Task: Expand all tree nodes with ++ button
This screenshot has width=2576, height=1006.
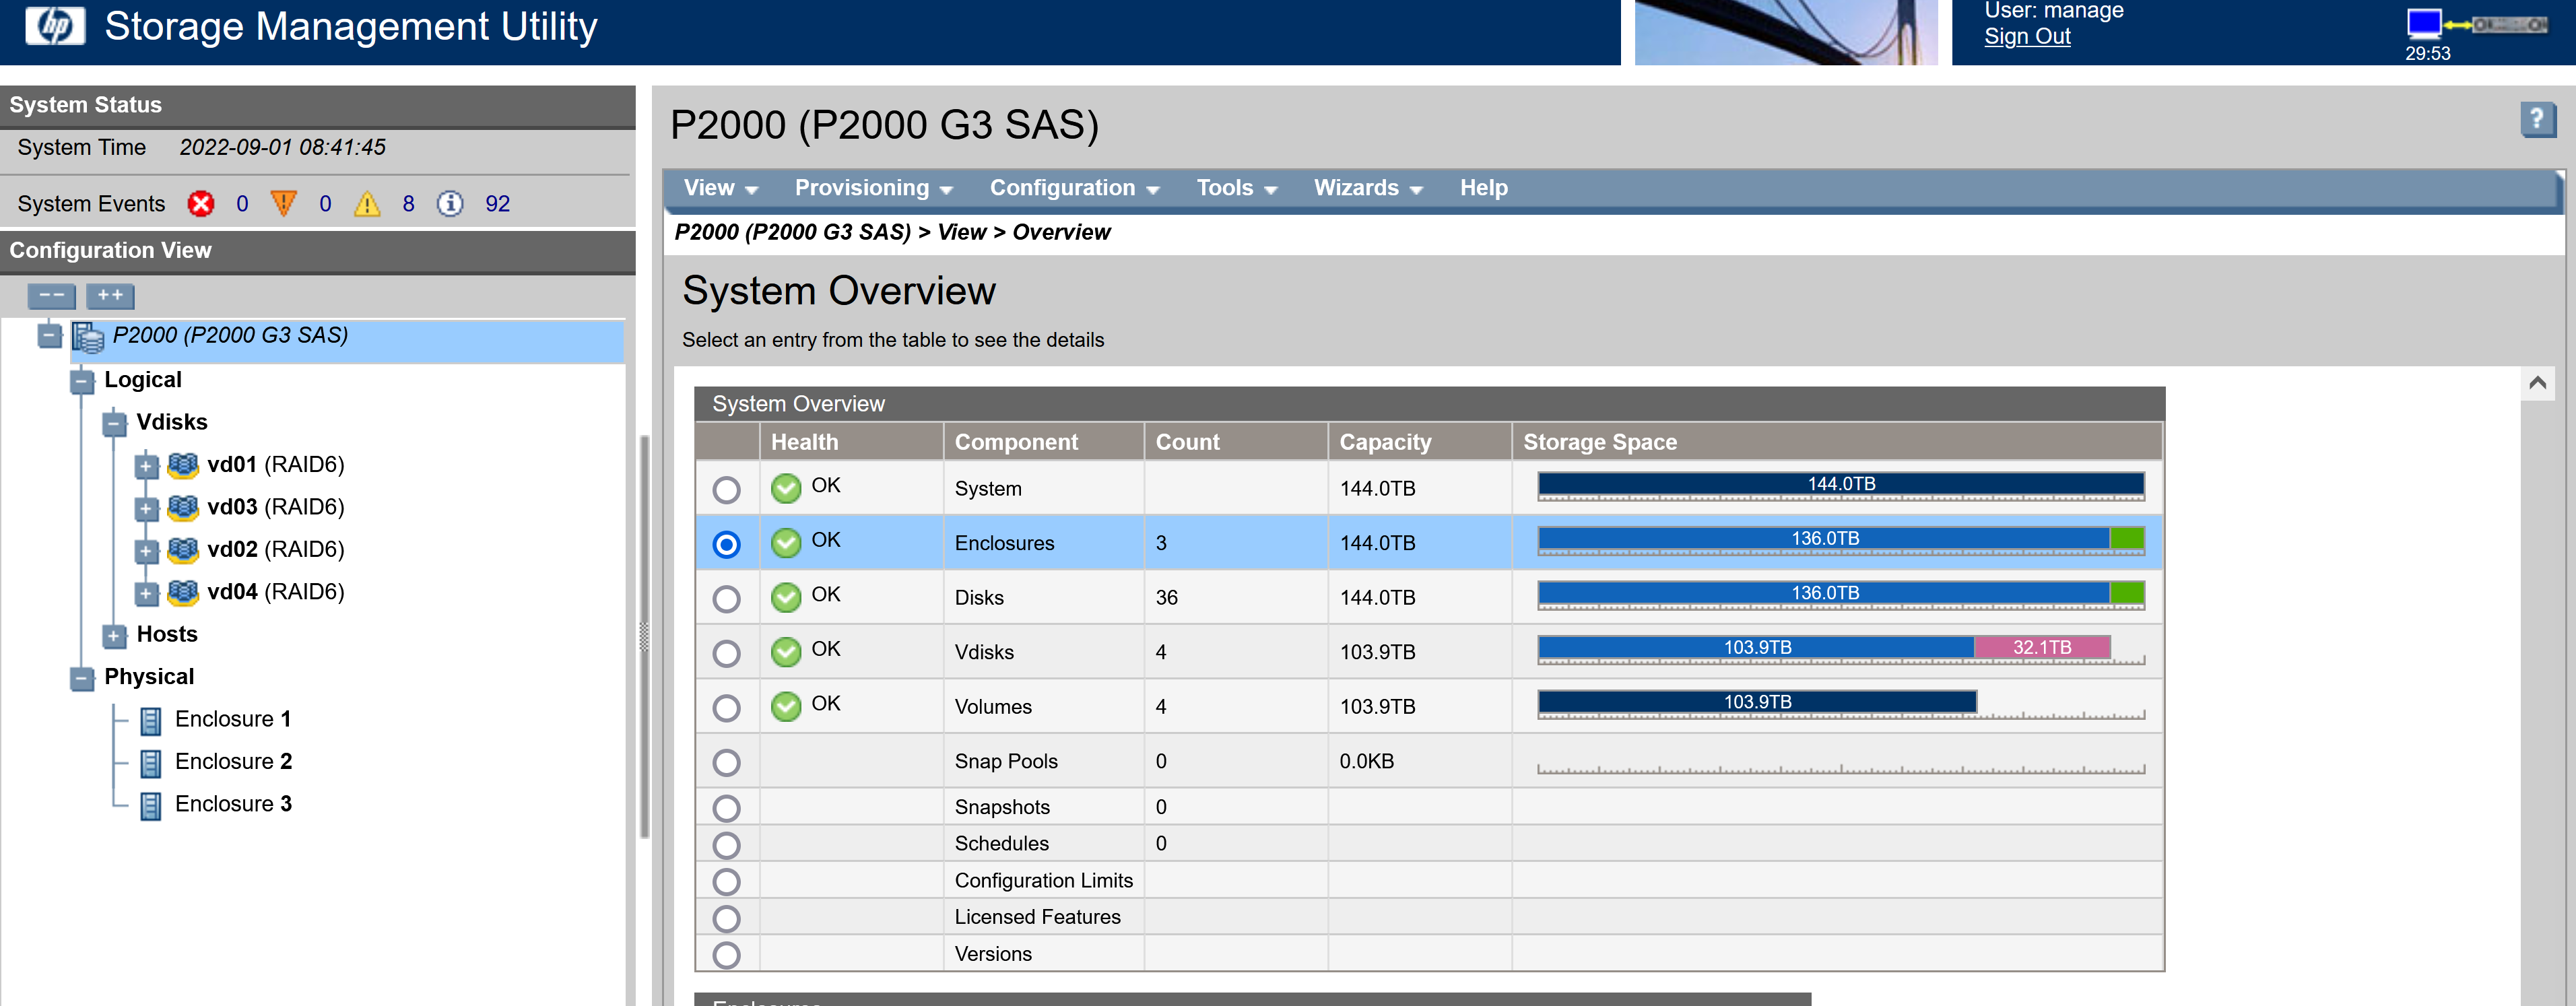Action: pyautogui.click(x=110, y=296)
